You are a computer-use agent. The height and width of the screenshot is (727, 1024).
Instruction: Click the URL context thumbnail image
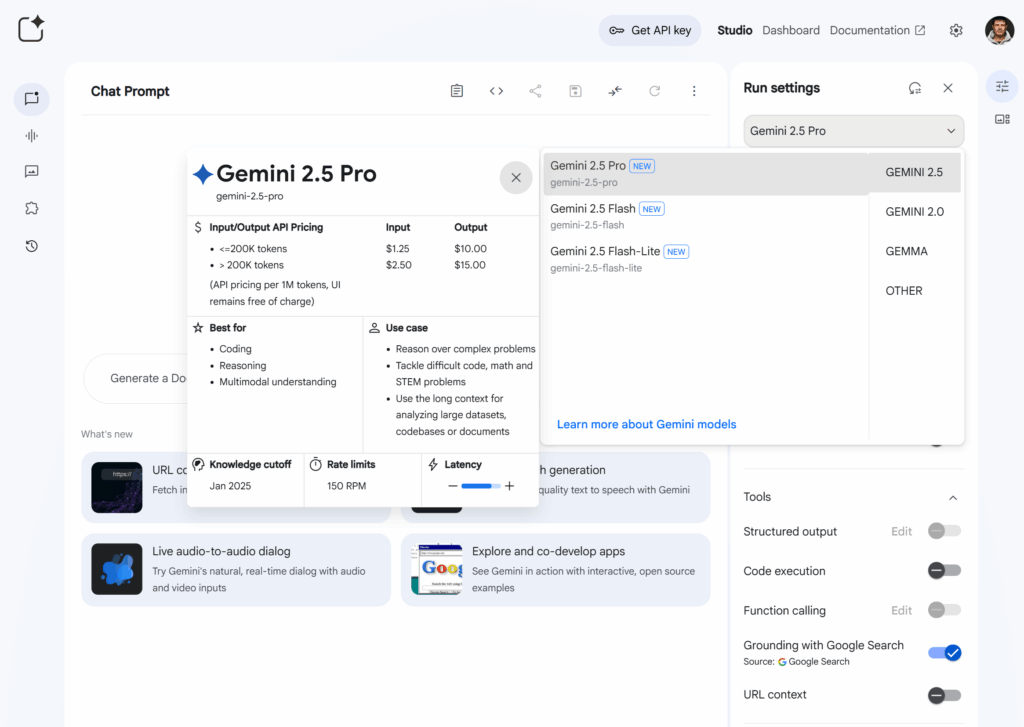tap(117, 487)
